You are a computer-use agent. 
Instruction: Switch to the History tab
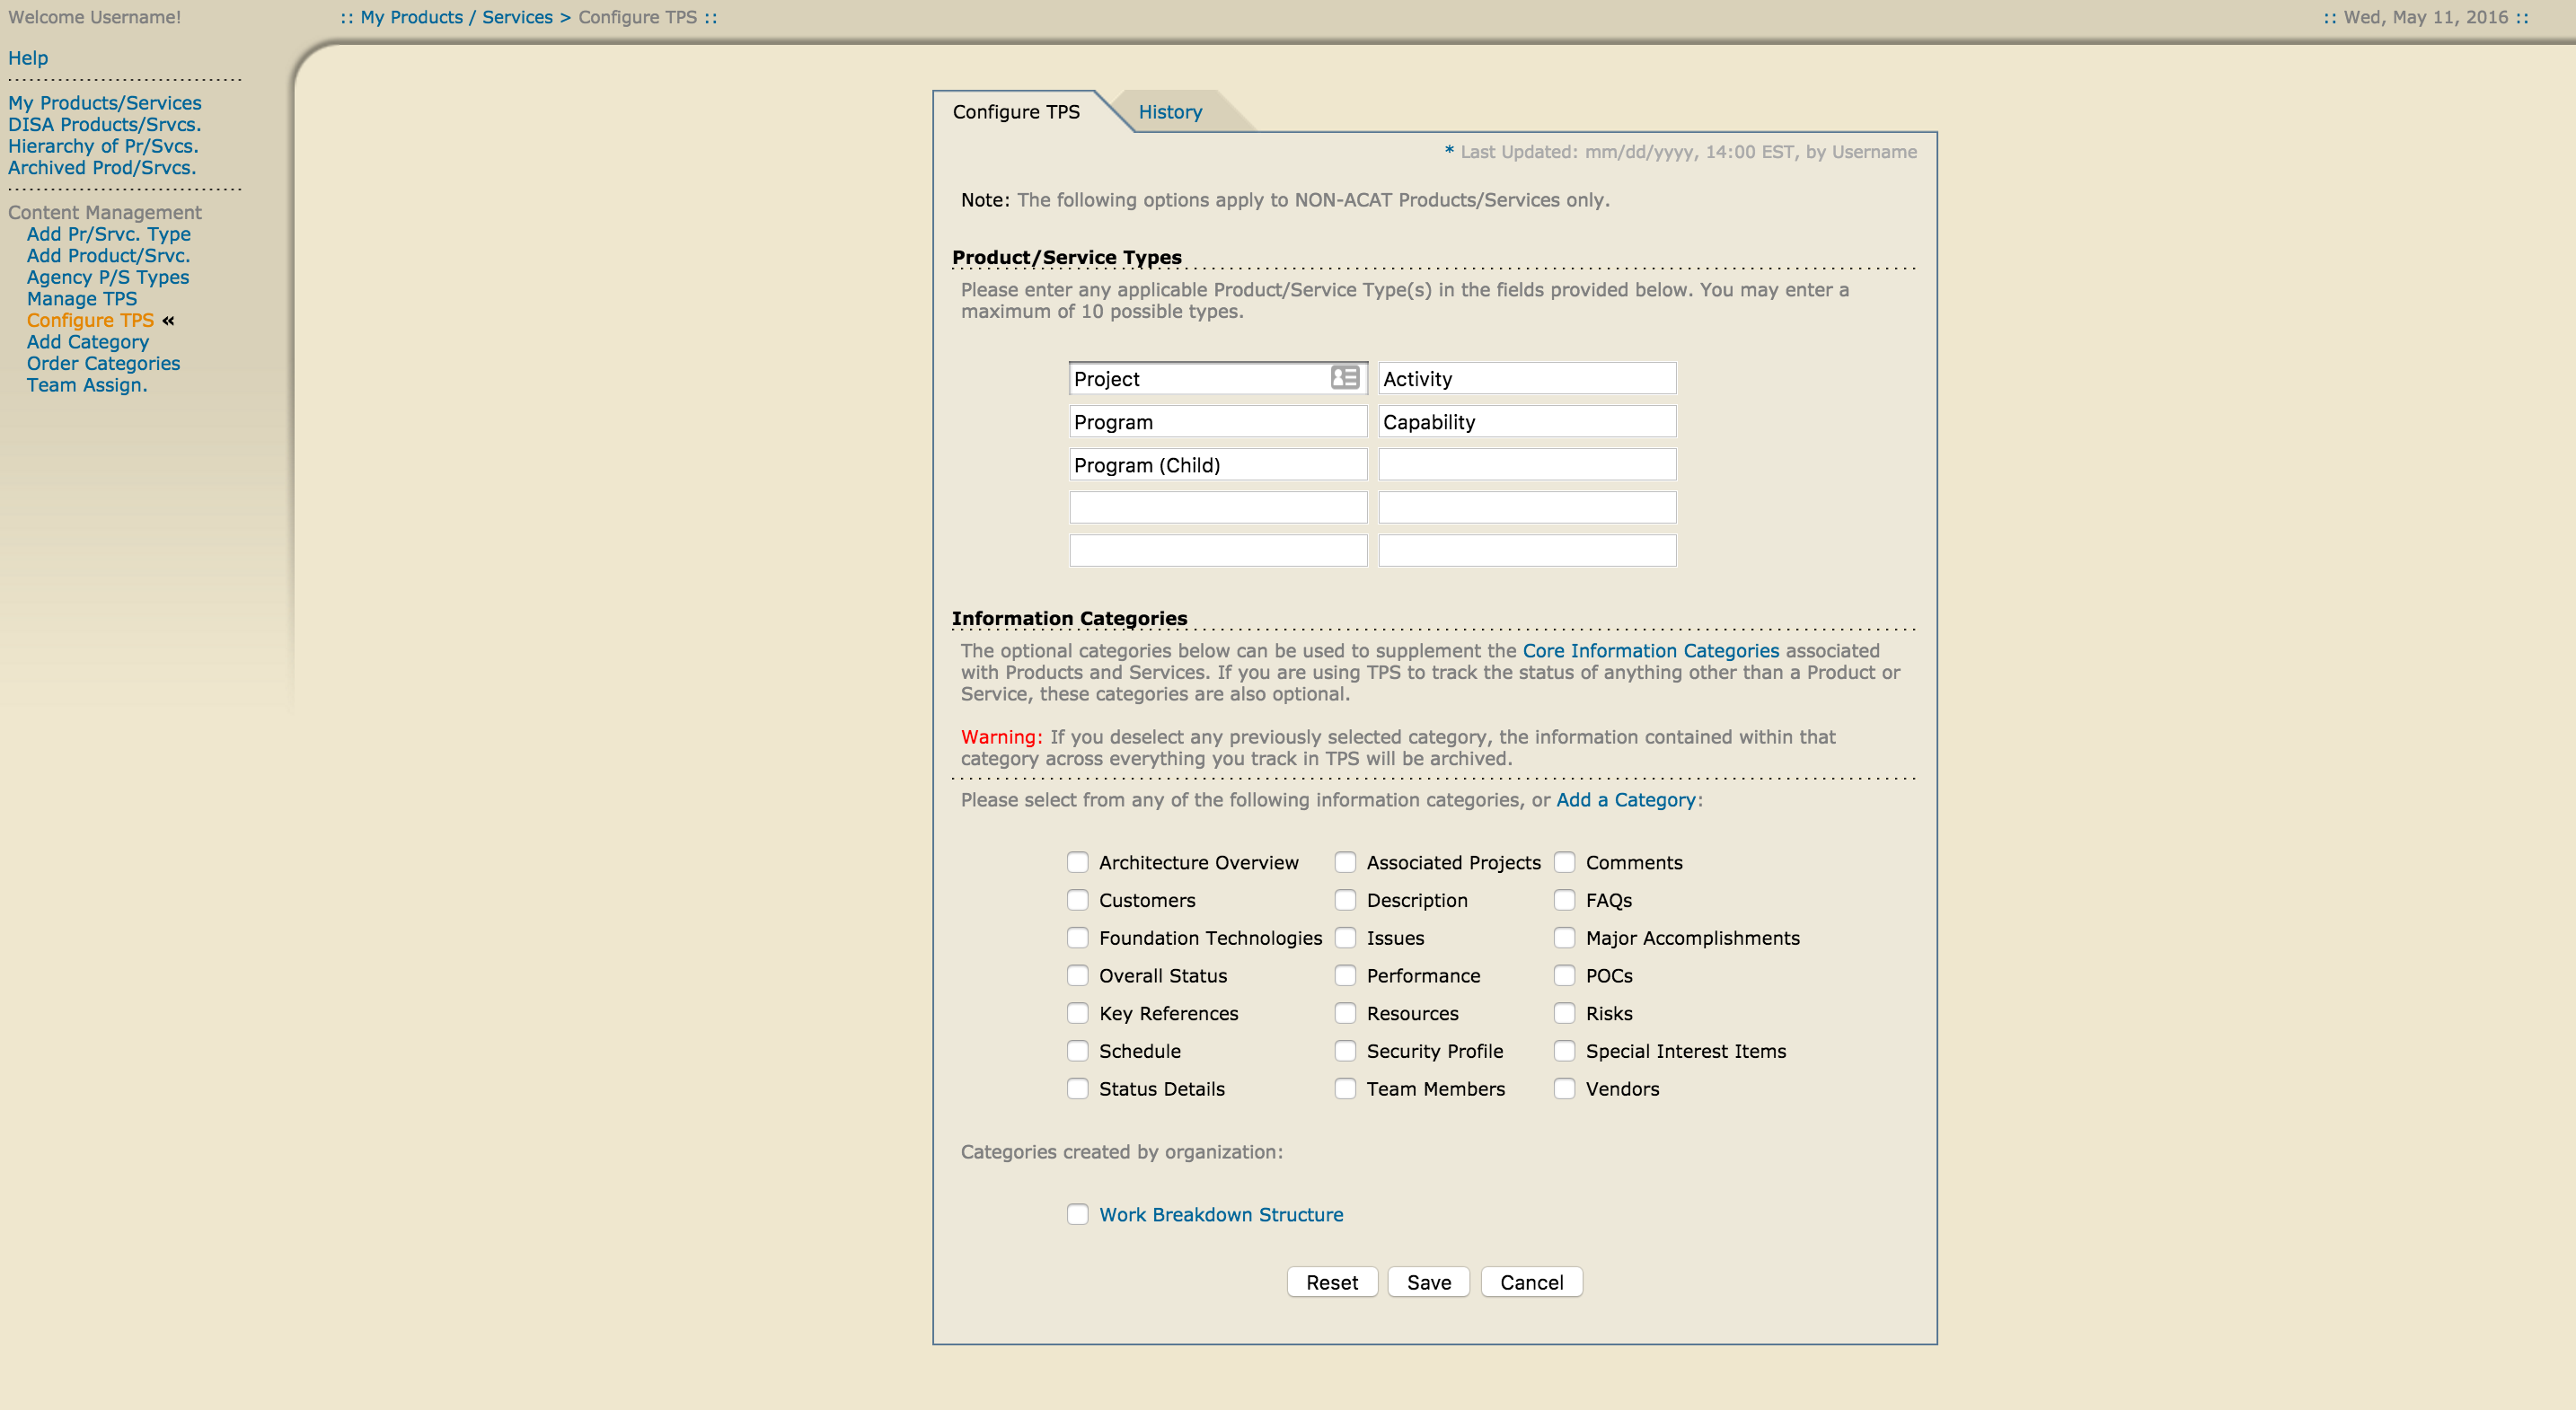[1170, 112]
